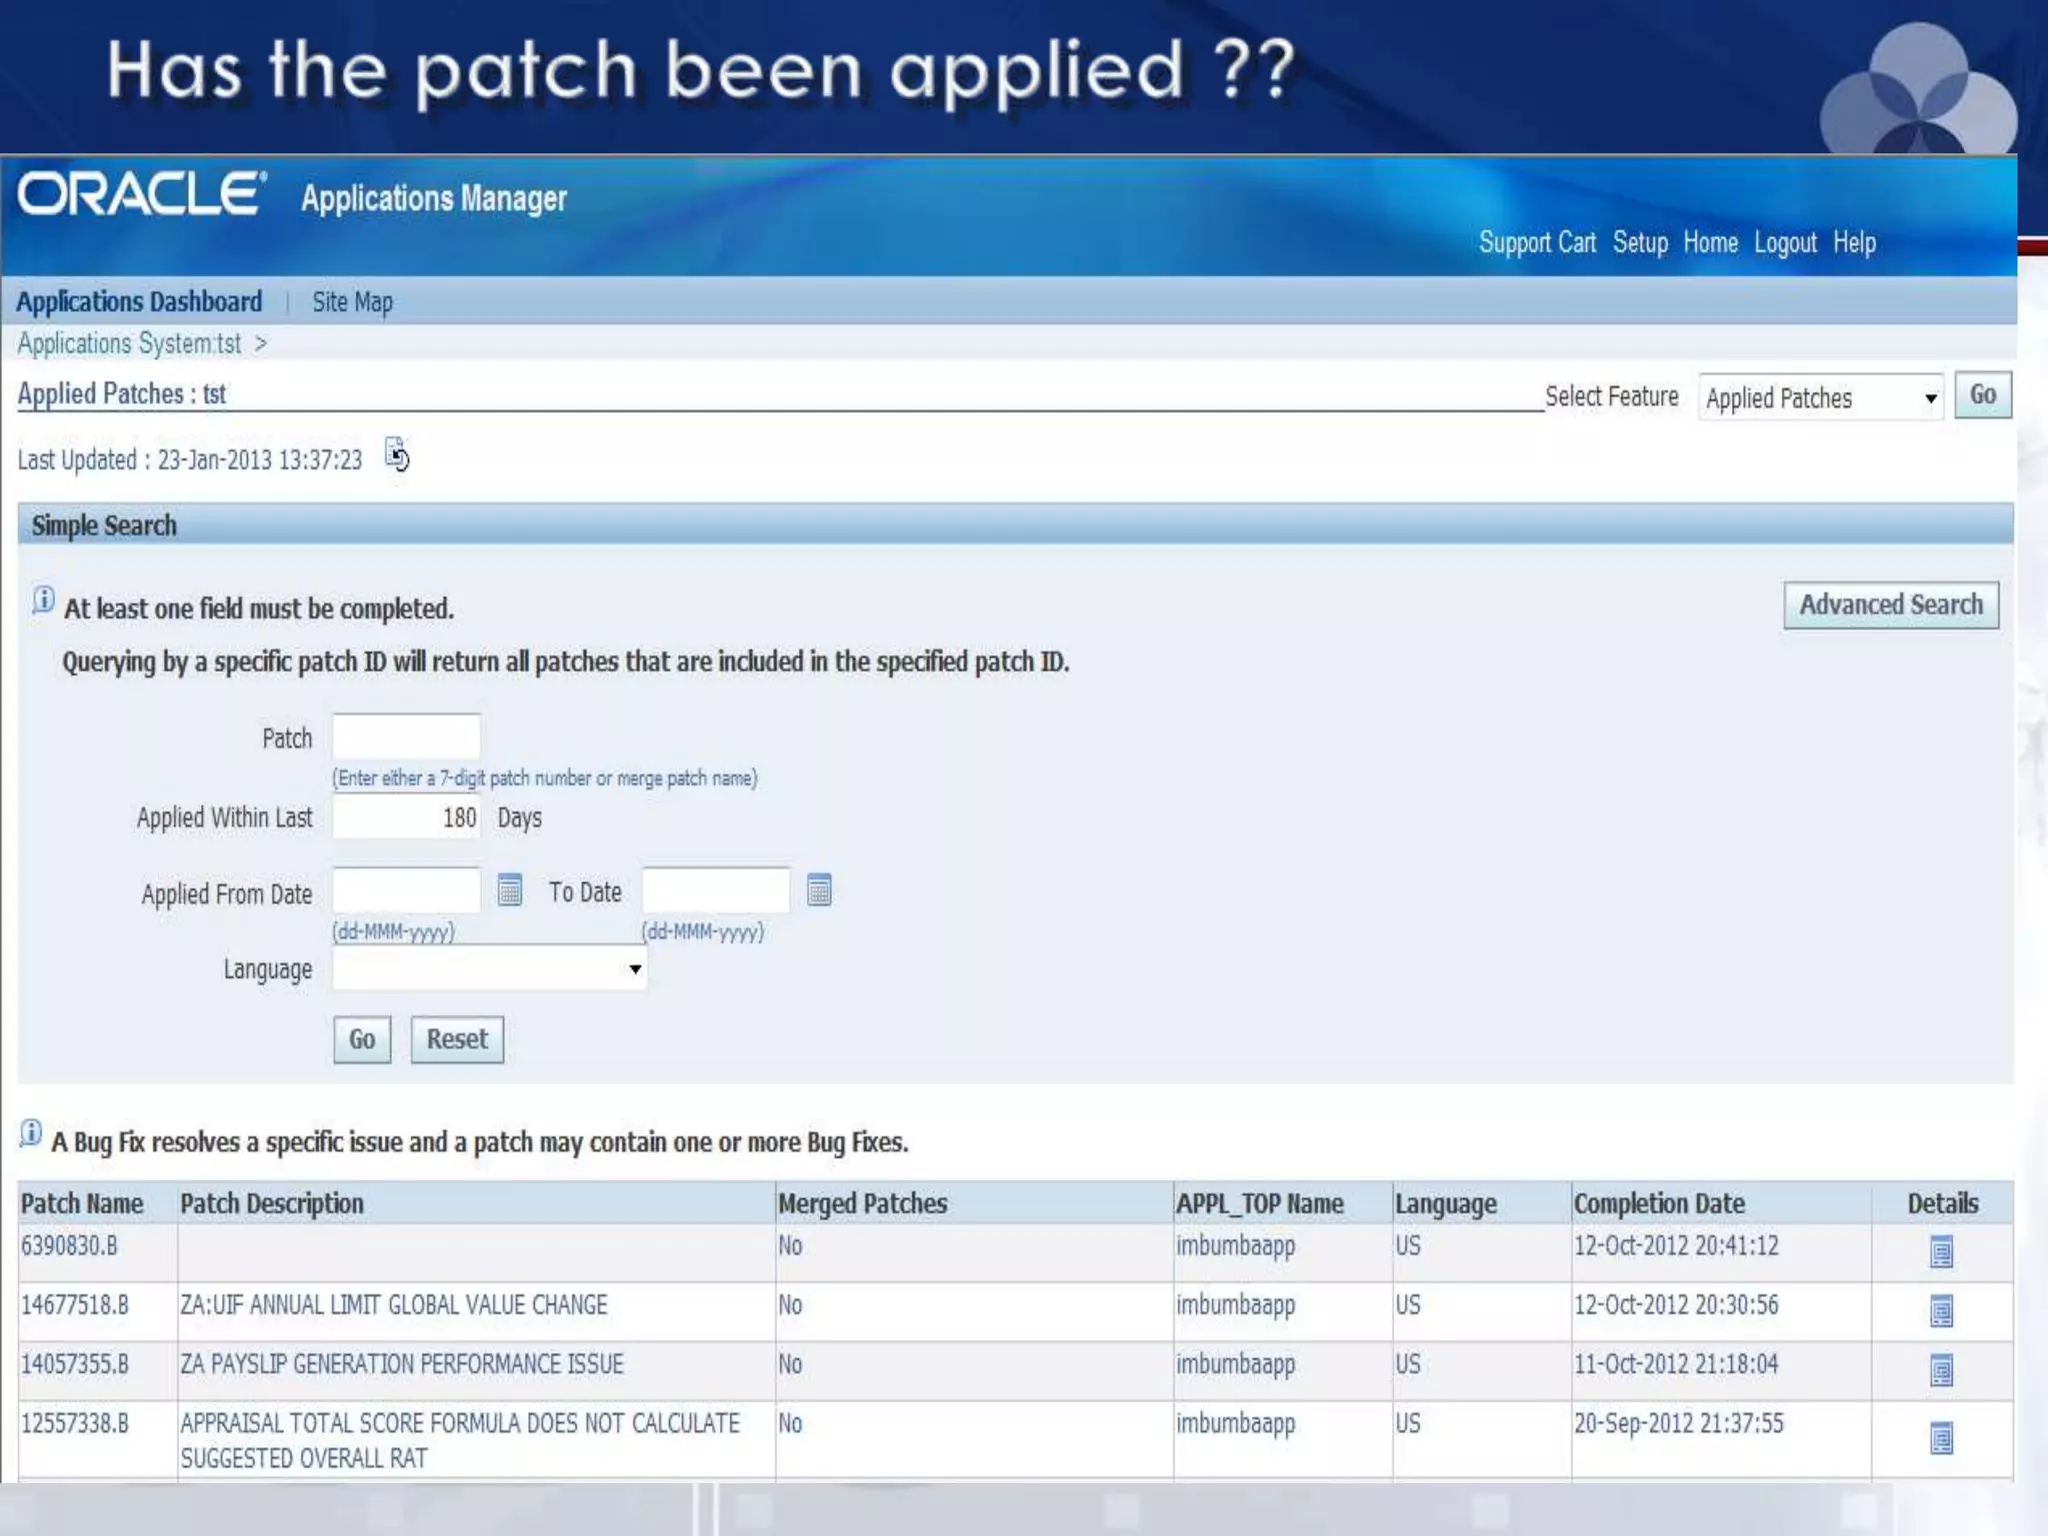
Task: Expand the Select Feature dropdown
Action: (x=1820, y=398)
